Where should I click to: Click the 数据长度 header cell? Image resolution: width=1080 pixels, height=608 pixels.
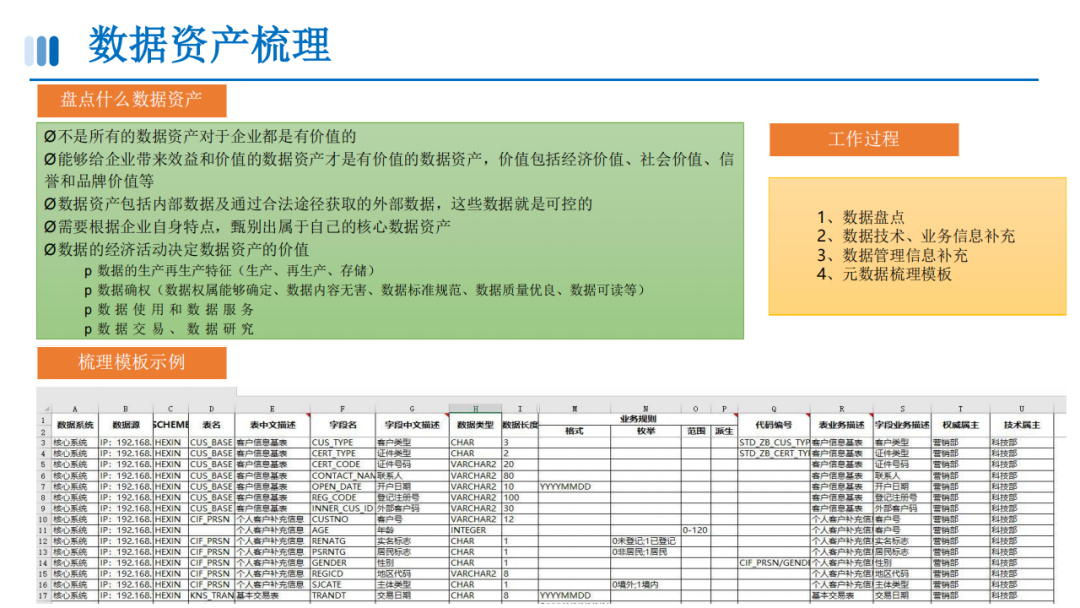[520, 425]
